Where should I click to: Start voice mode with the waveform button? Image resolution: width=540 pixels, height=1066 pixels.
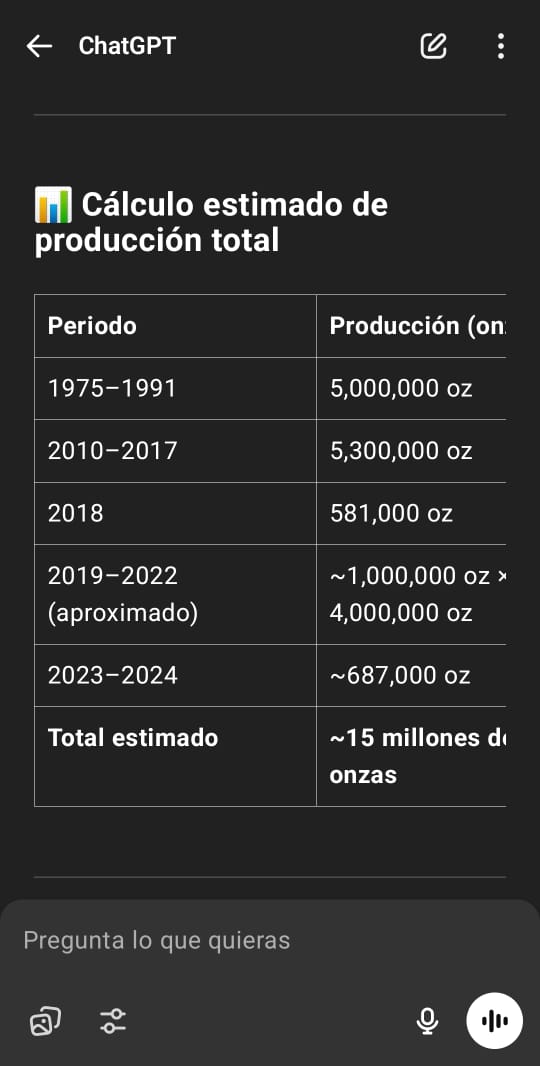coord(494,1020)
